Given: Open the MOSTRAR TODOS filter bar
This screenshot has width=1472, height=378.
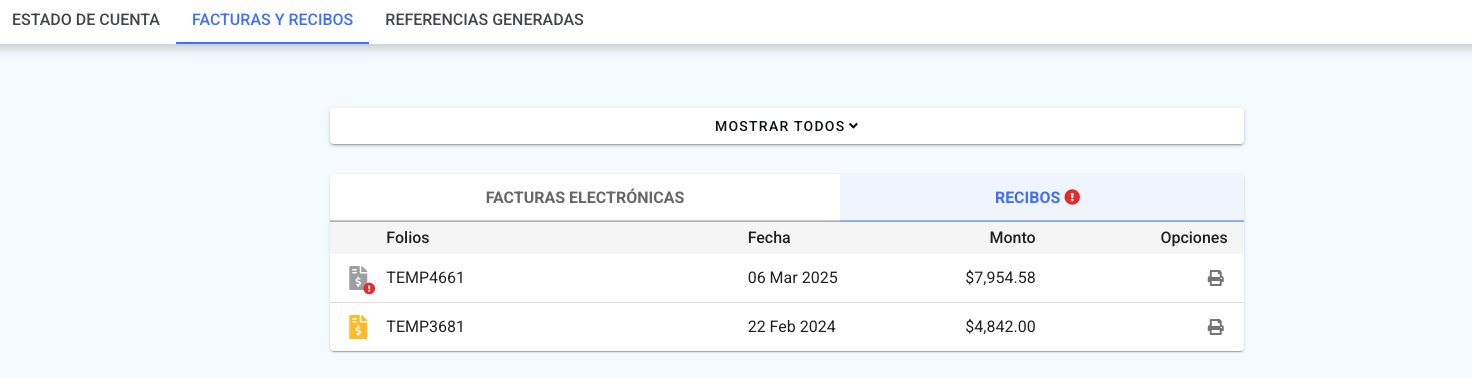Looking at the screenshot, I should click(x=787, y=126).
